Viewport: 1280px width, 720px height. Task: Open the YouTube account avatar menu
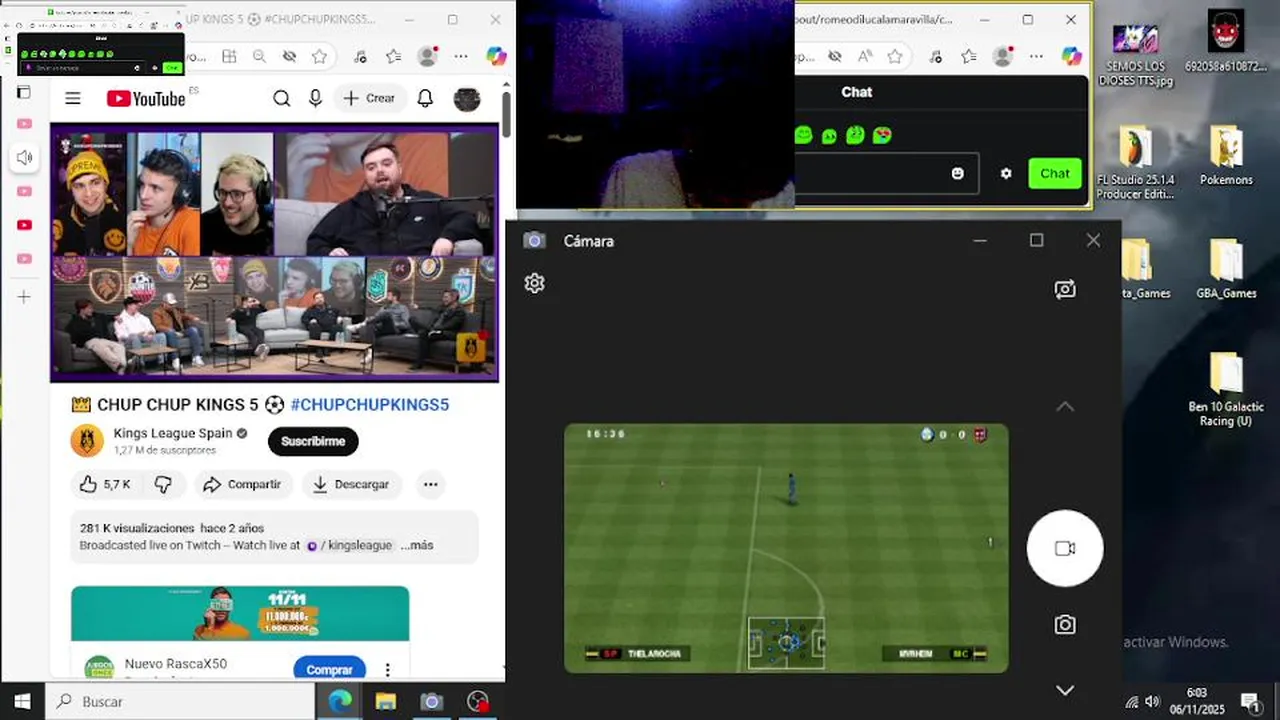[x=467, y=99]
